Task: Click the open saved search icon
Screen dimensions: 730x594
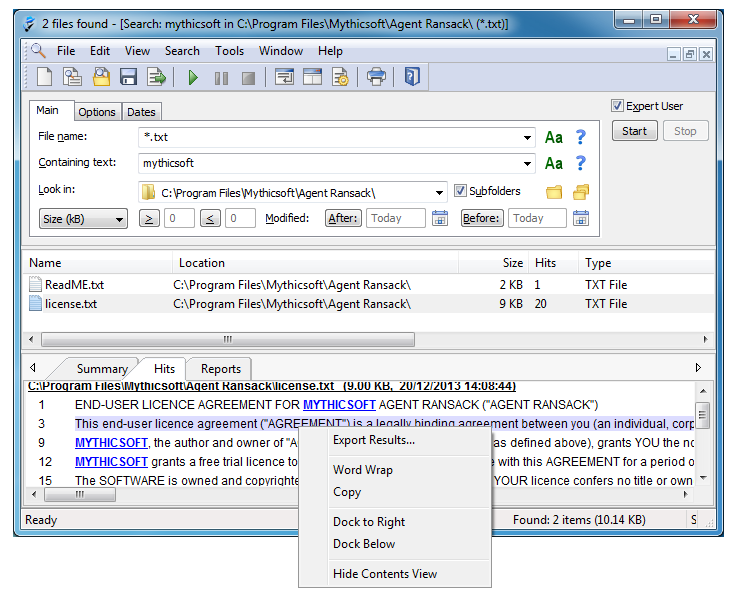Action: pos(101,77)
